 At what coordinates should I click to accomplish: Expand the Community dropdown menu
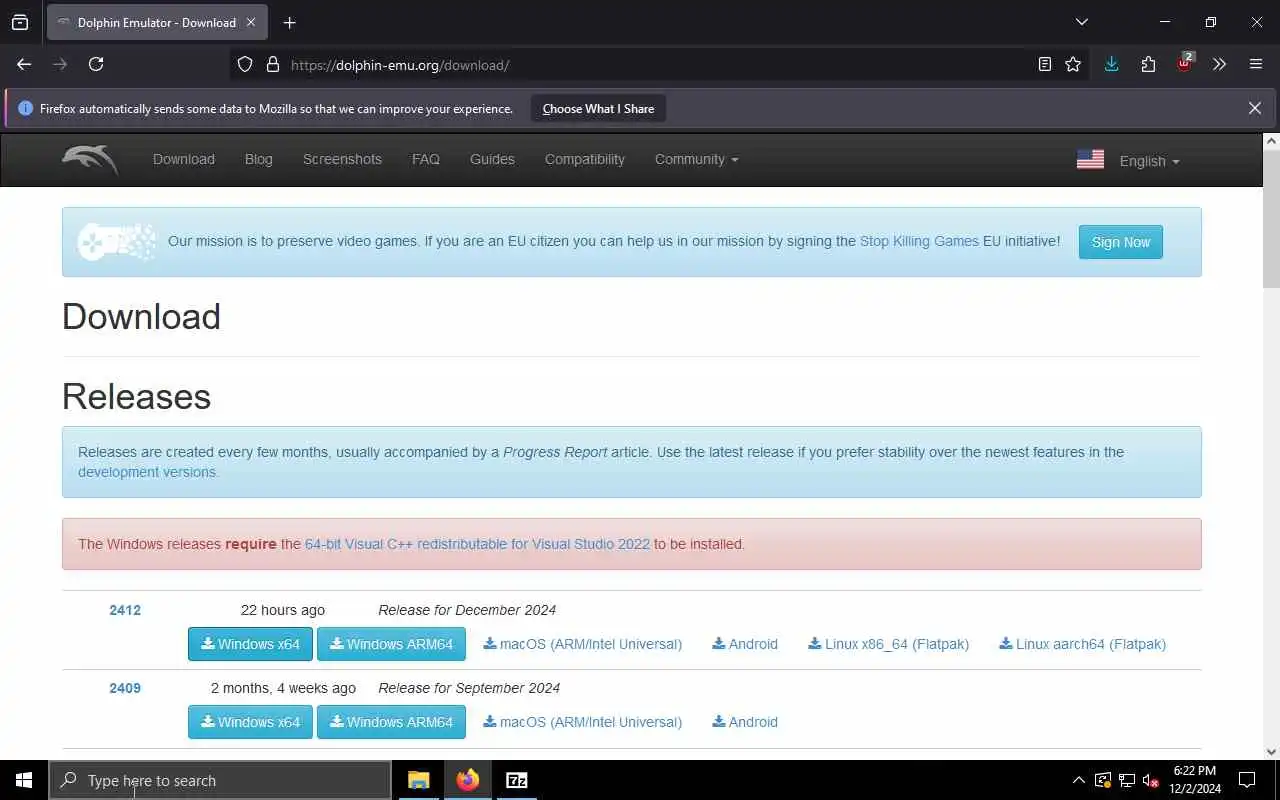(x=696, y=159)
